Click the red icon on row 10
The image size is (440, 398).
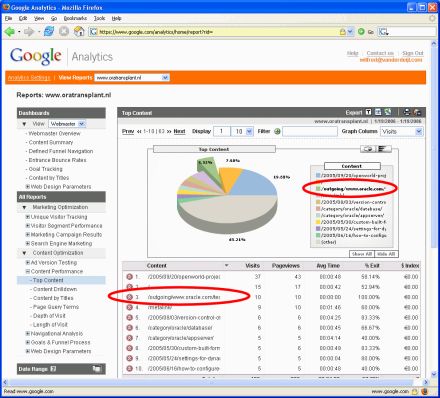[x=129, y=369]
